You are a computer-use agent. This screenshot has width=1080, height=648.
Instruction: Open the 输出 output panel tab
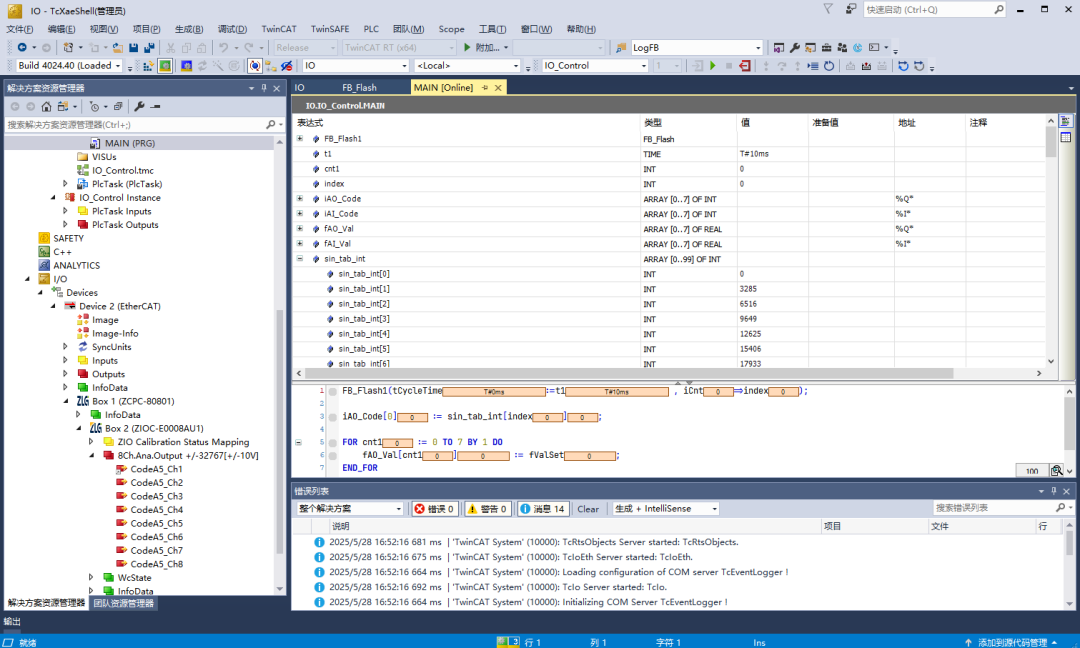pos(12,621)
